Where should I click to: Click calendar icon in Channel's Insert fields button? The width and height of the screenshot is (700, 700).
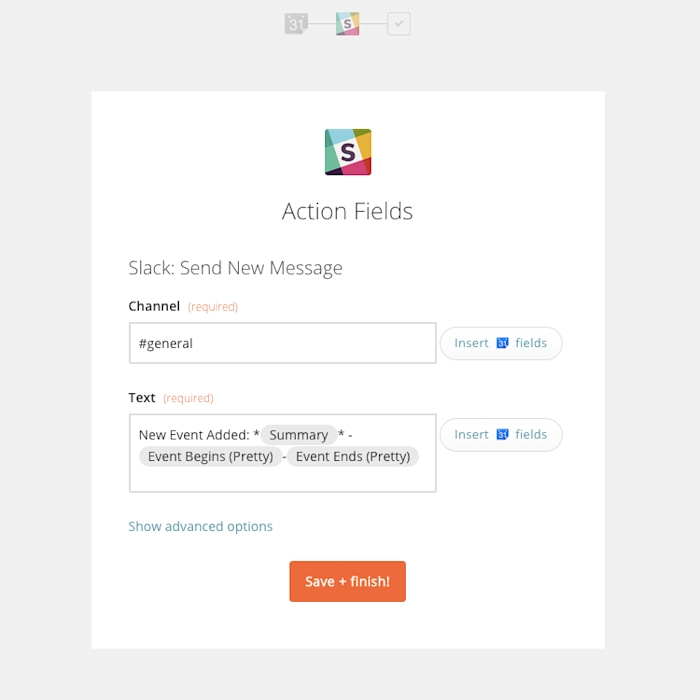click(503, 343)
